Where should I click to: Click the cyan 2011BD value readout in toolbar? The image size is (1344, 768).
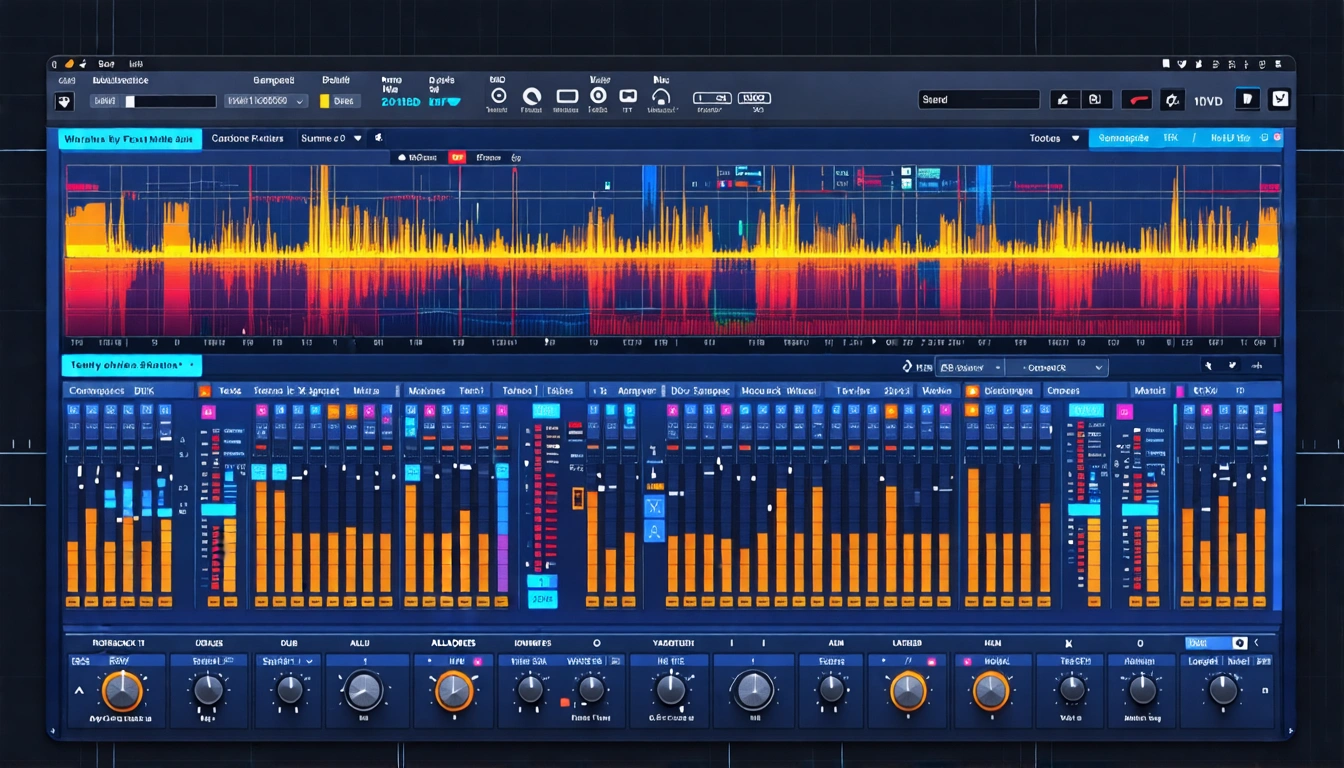400,101
